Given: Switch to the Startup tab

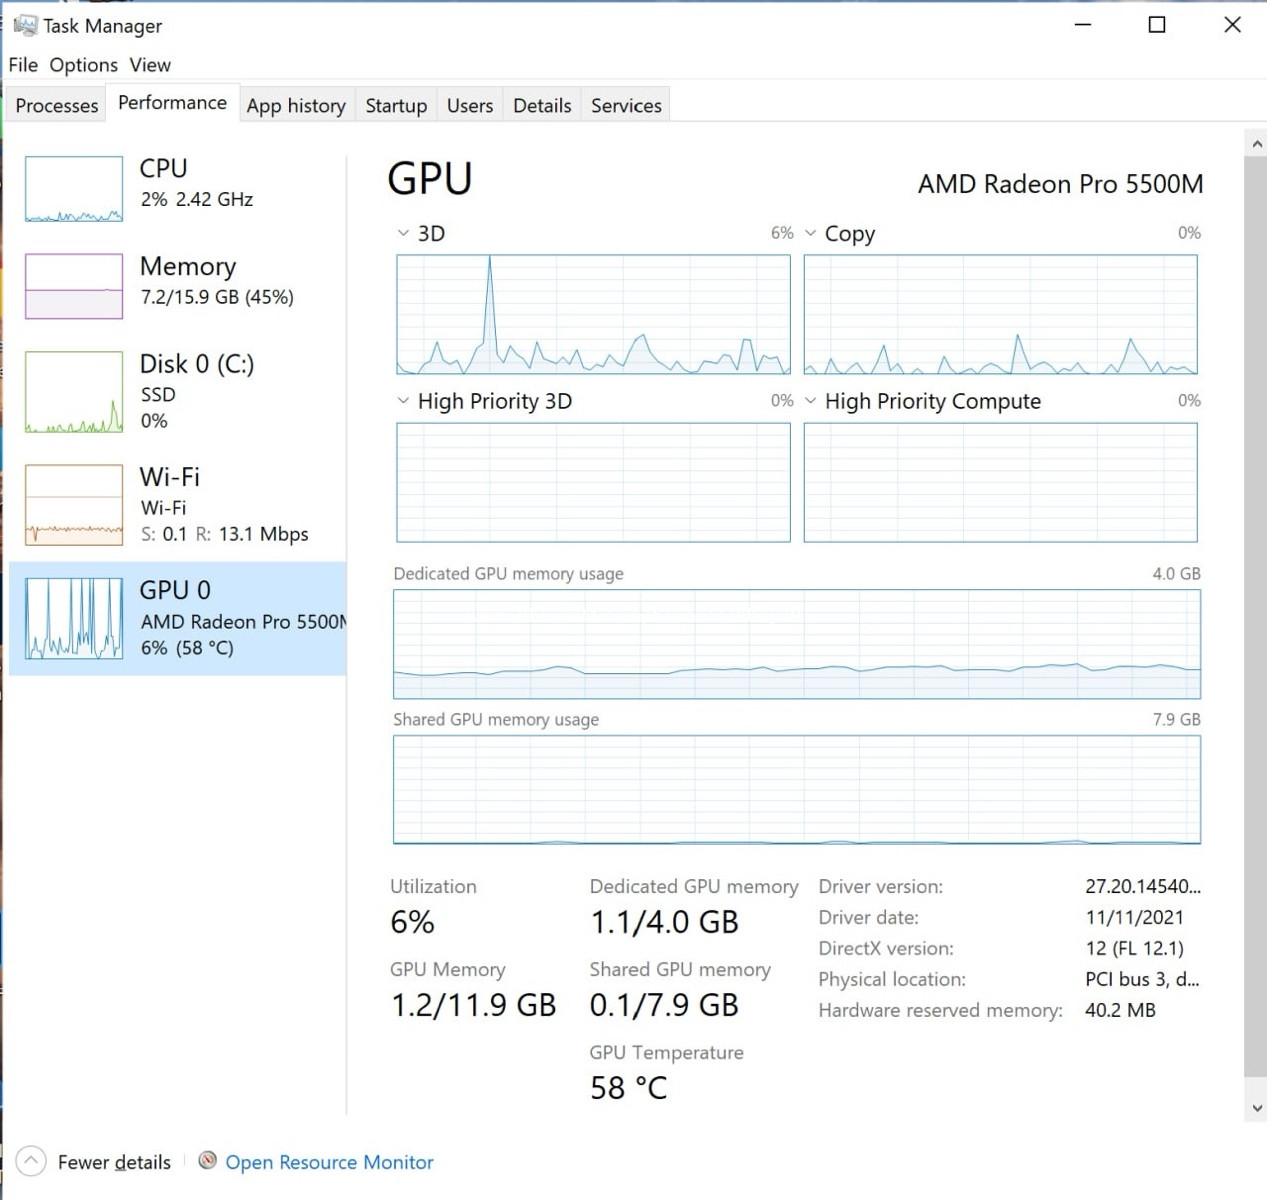Looking at the screenshot, I should [396, 105].
